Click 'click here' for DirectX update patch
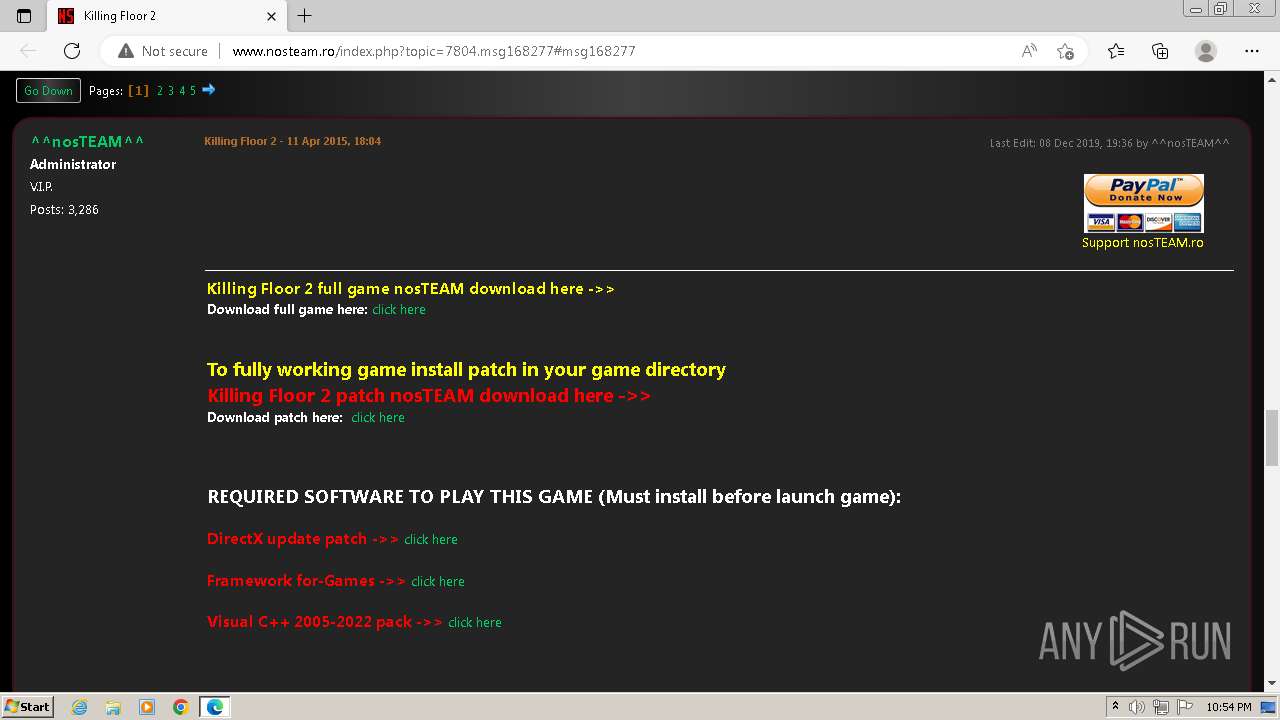Image resolution: width=1280 pixels, height=720 pixels. click(431, 539)
